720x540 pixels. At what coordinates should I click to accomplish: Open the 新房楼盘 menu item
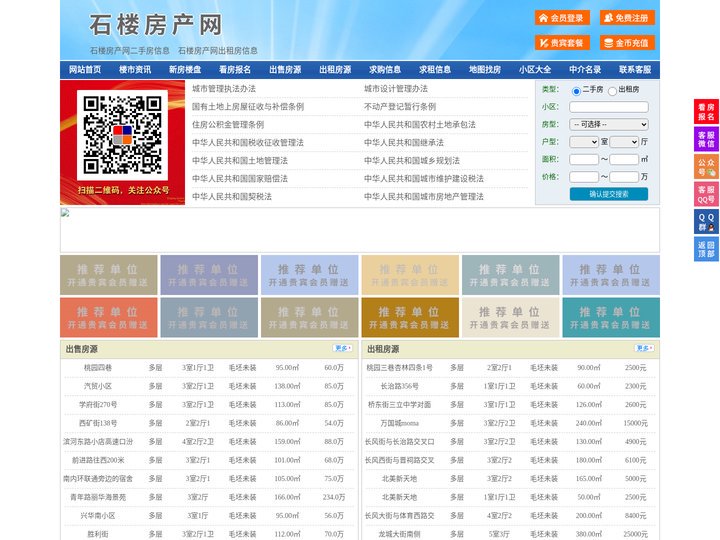click(x=185, y=70)
